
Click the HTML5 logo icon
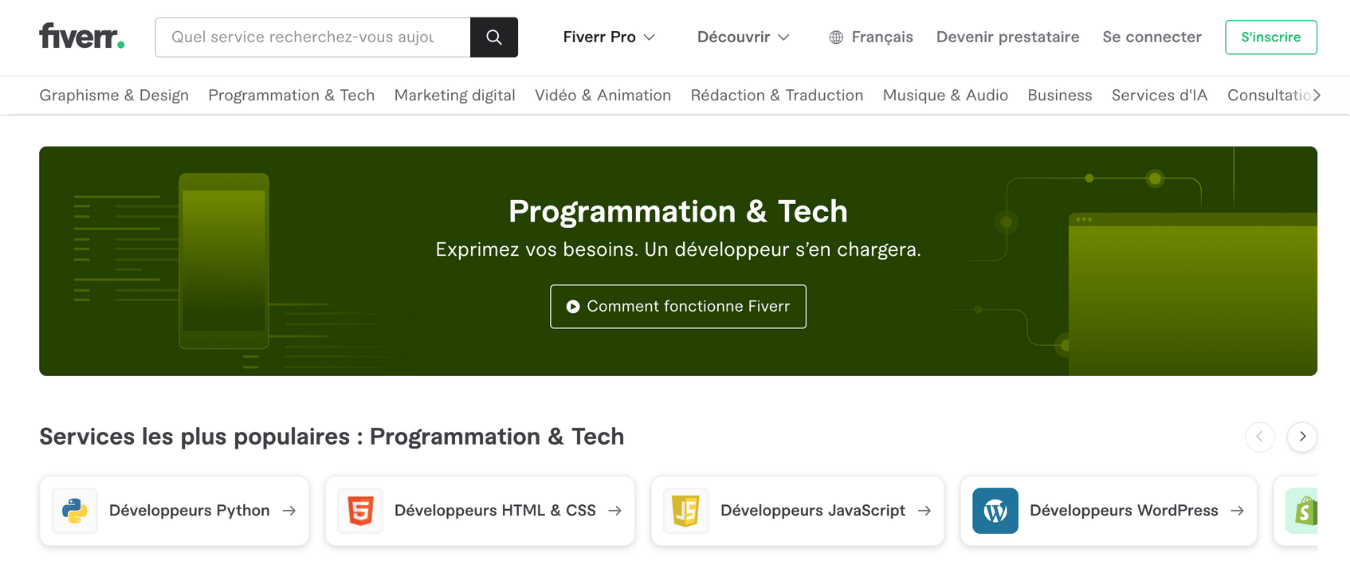(x=360, y=511)
